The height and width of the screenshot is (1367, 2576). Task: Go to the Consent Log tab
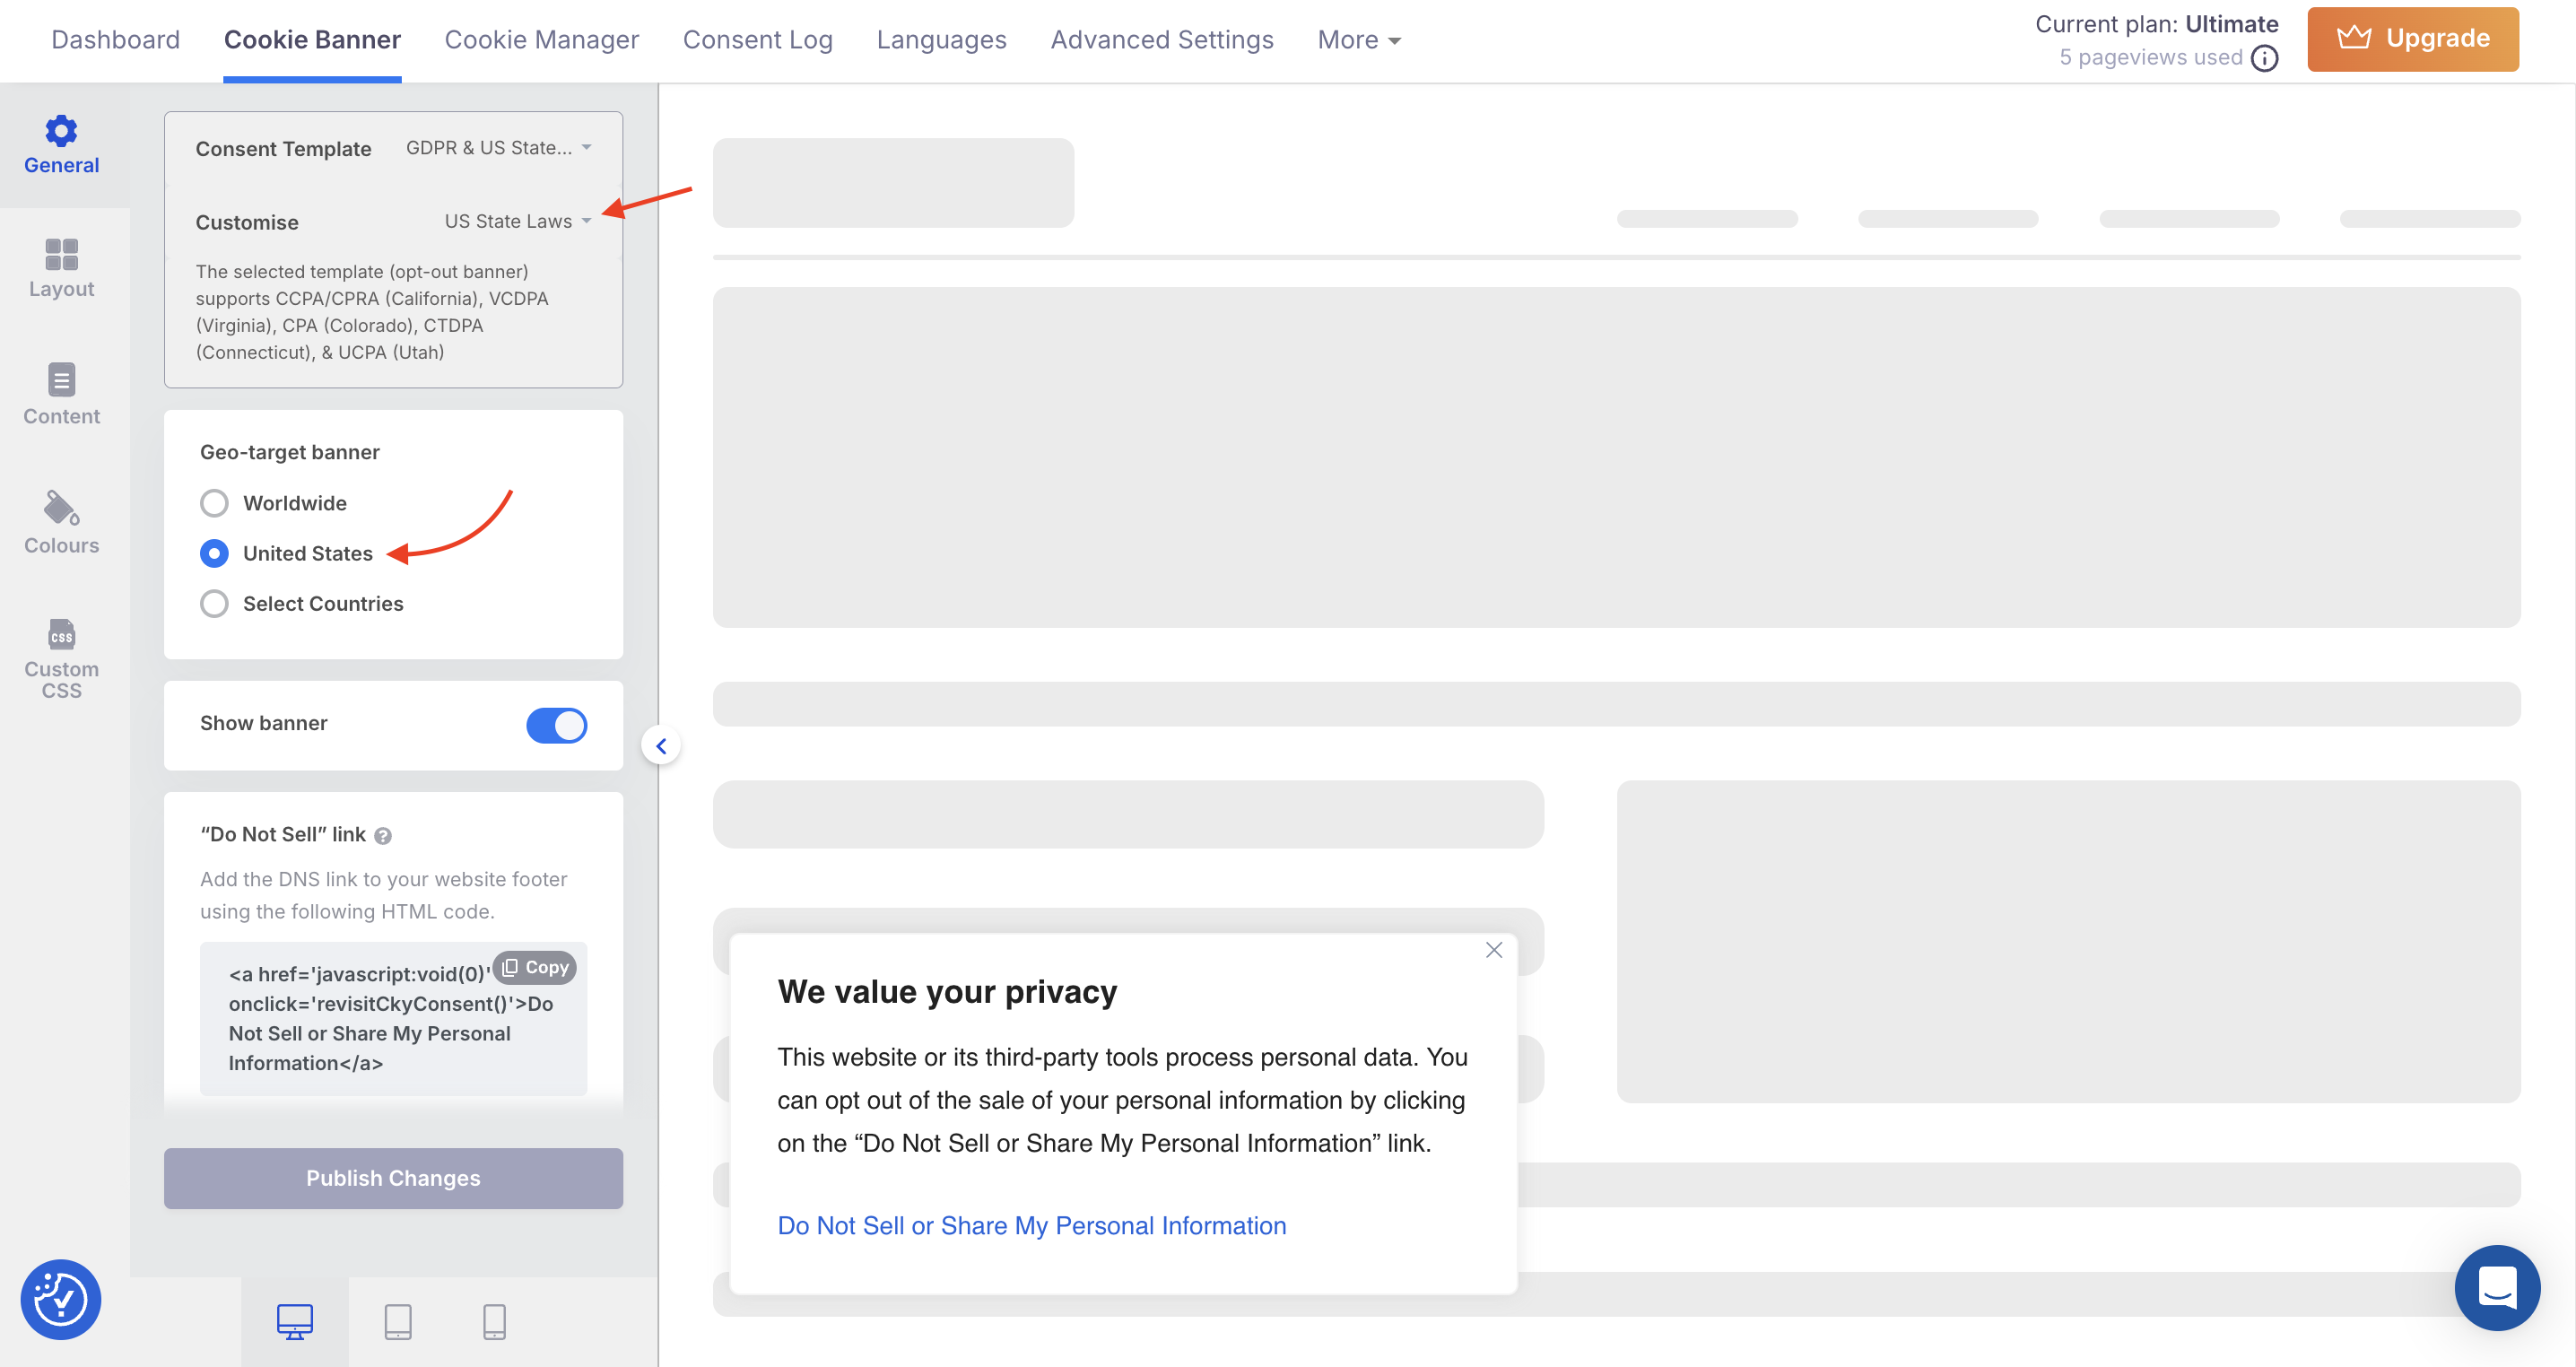[x=757, y=40]
